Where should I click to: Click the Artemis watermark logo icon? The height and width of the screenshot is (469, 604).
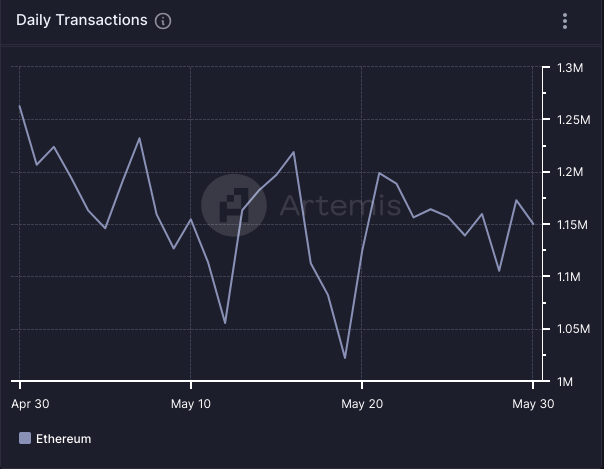[x=234, y=206]
